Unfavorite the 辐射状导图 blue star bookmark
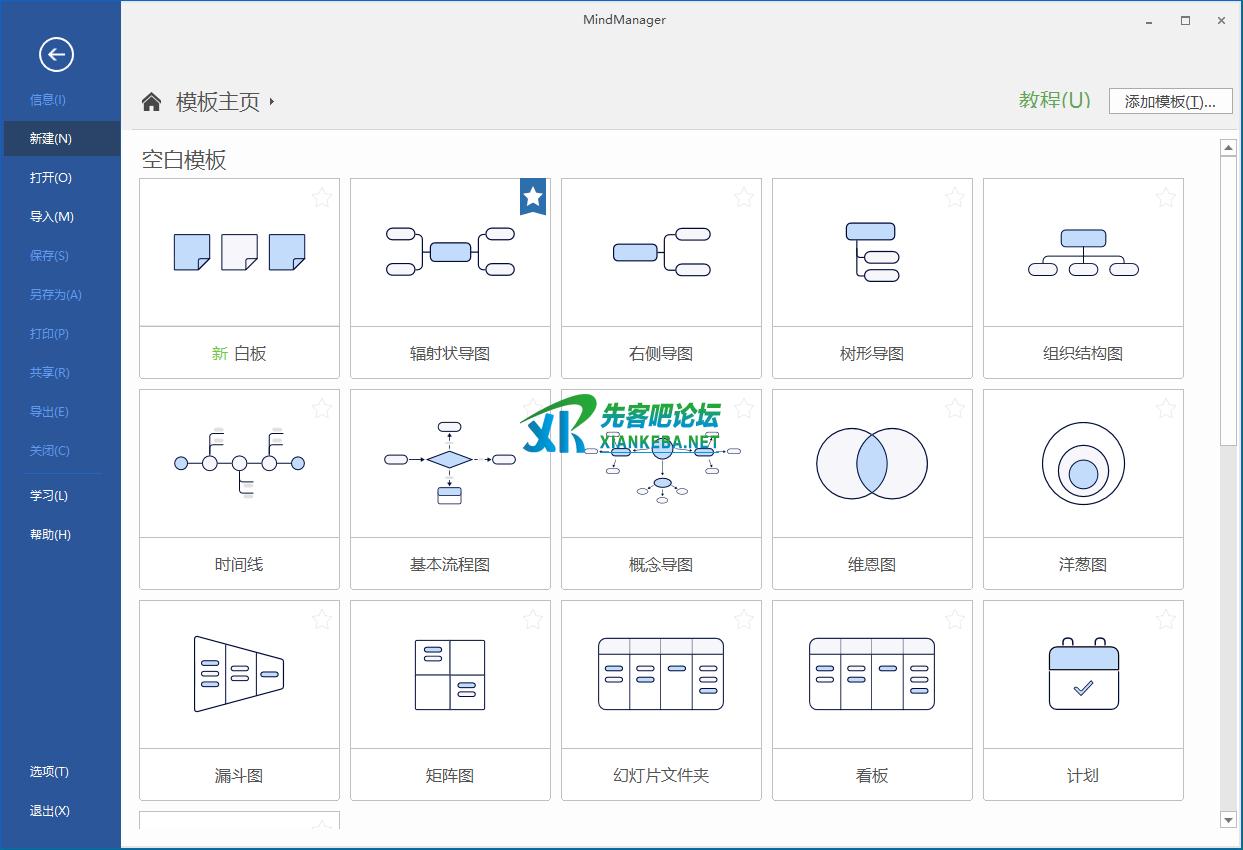 [x=533, y=196]
